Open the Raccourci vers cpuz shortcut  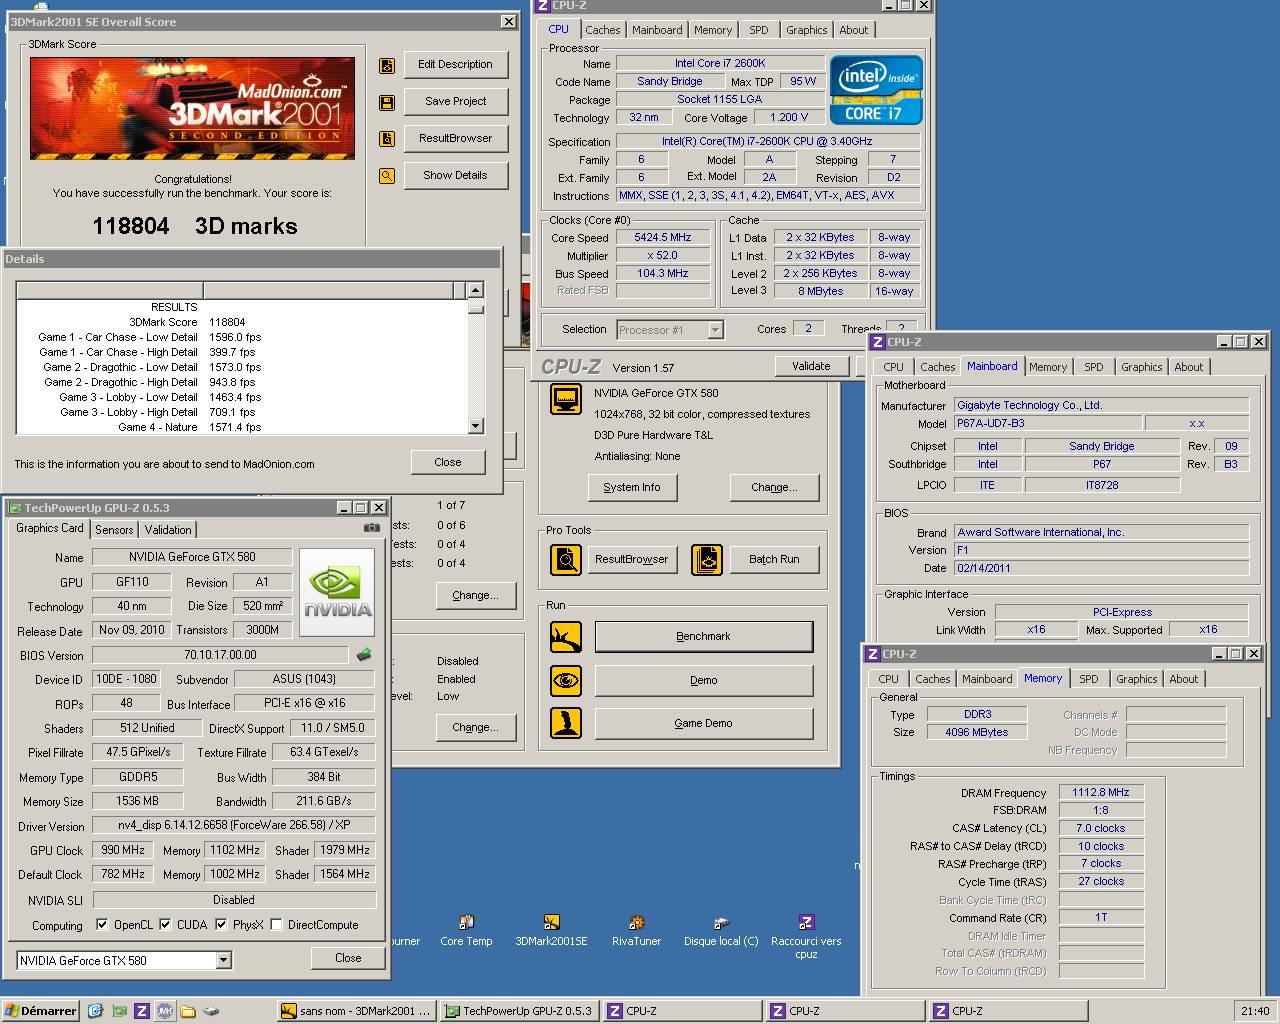(806, 936)
